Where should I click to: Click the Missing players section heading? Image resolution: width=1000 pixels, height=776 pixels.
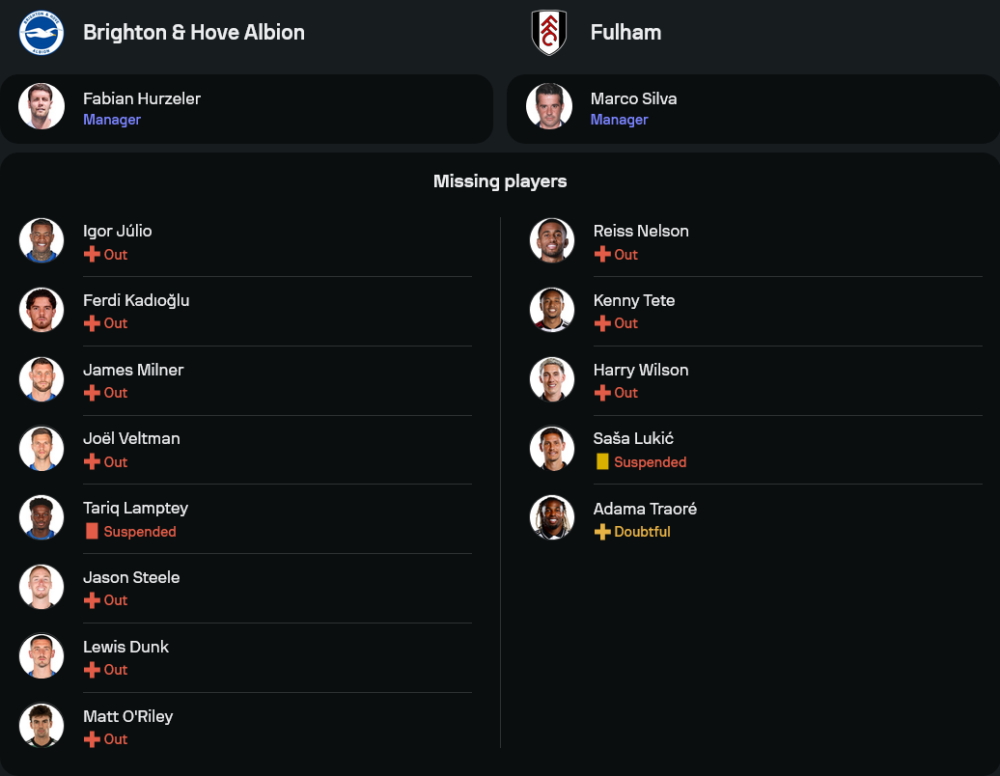[x=500, y=182]
